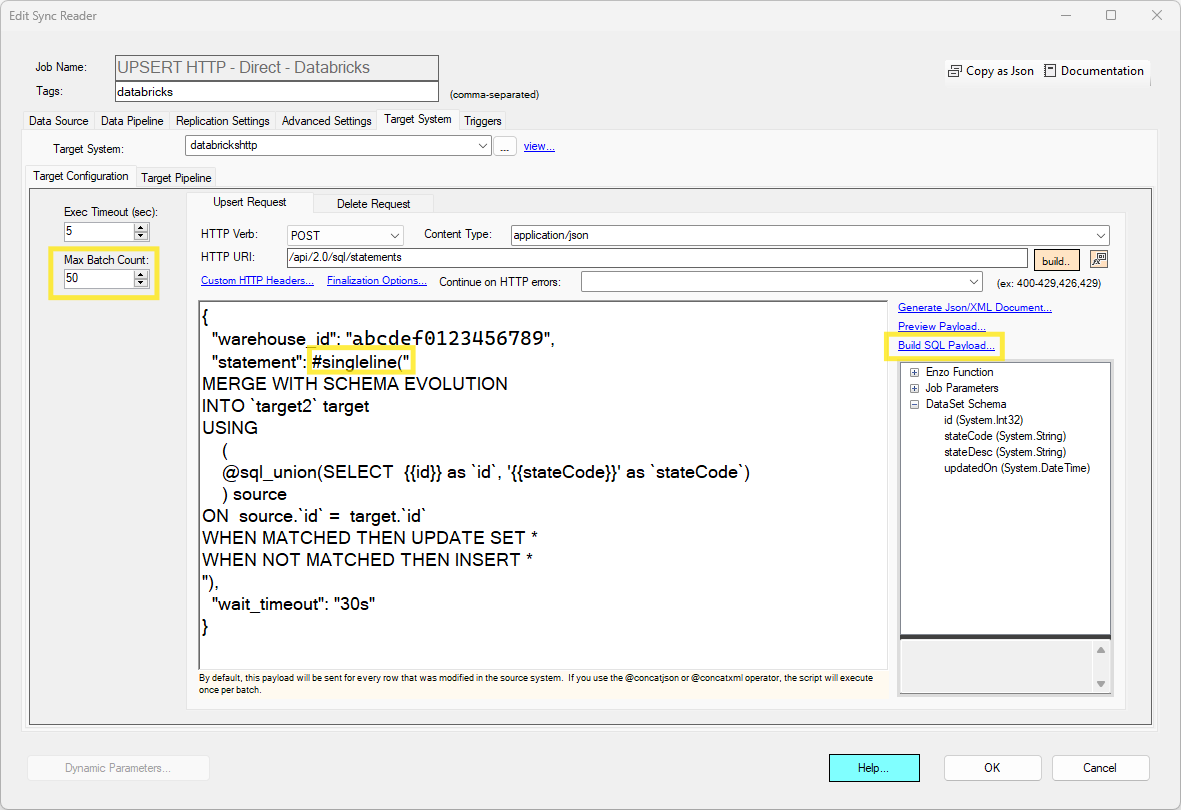Click the Build SQL Payload link

point(946,345)
